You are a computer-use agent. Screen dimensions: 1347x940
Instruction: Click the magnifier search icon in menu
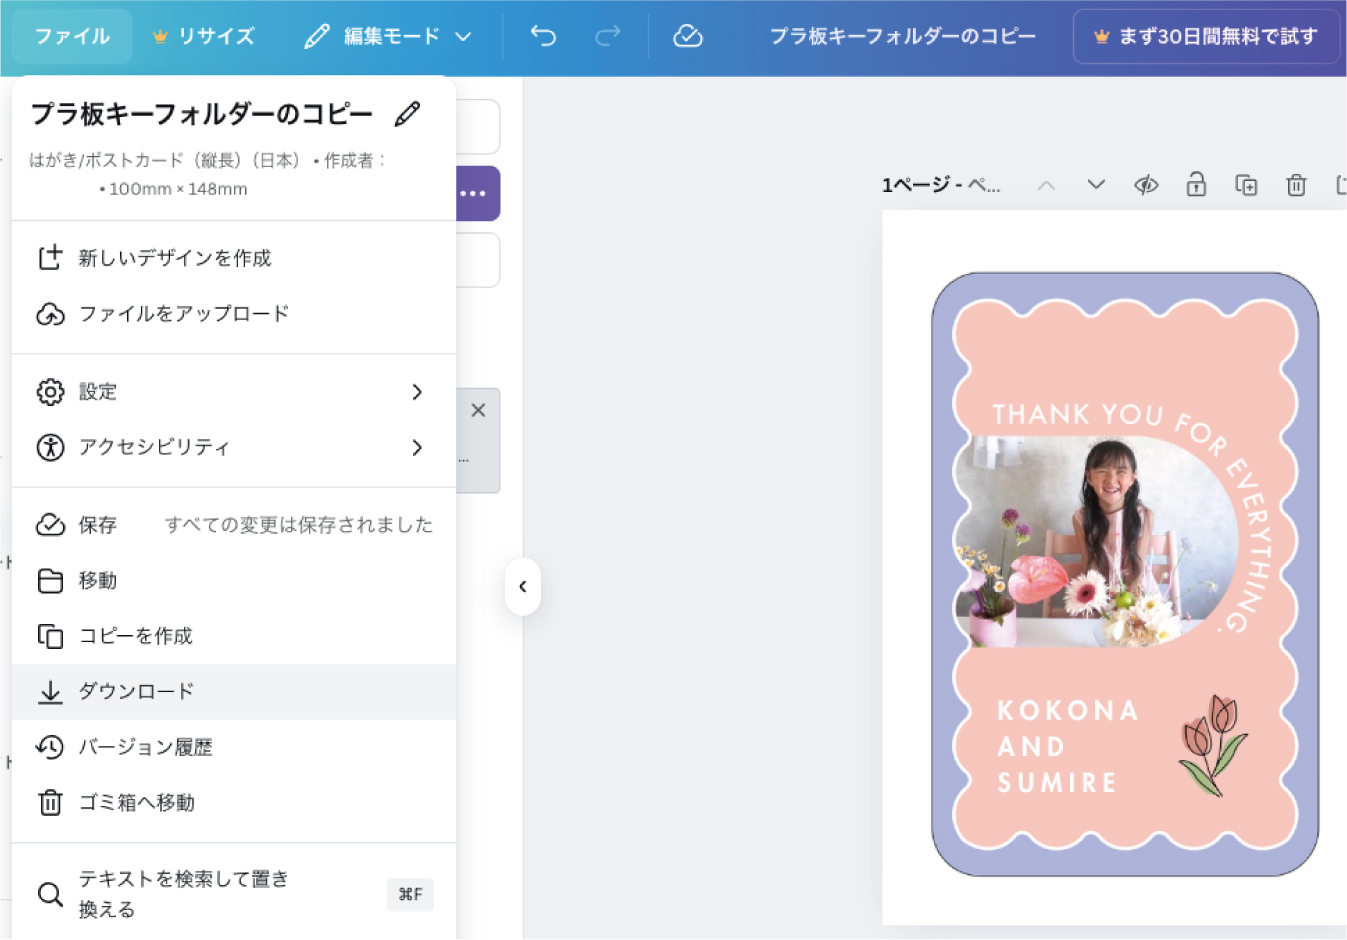[50, 894]
